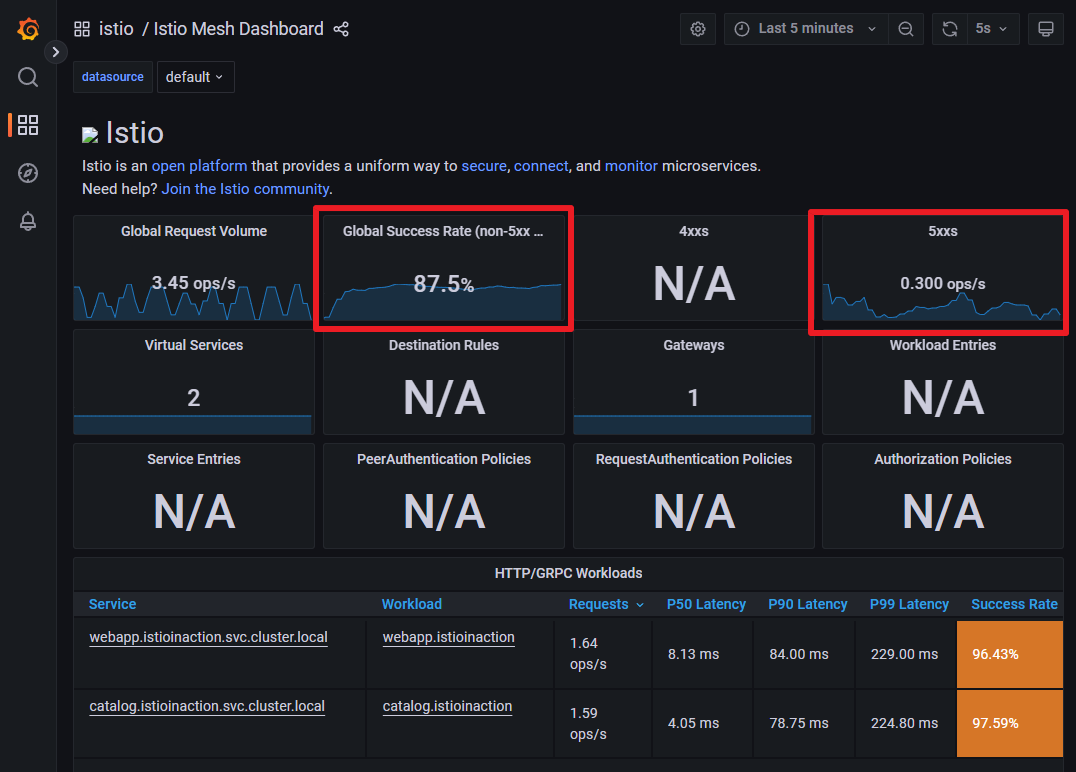The width and height of the screenshot is (1076, 772).
Task: Sort table by Workload column
Action: (412, 604)
